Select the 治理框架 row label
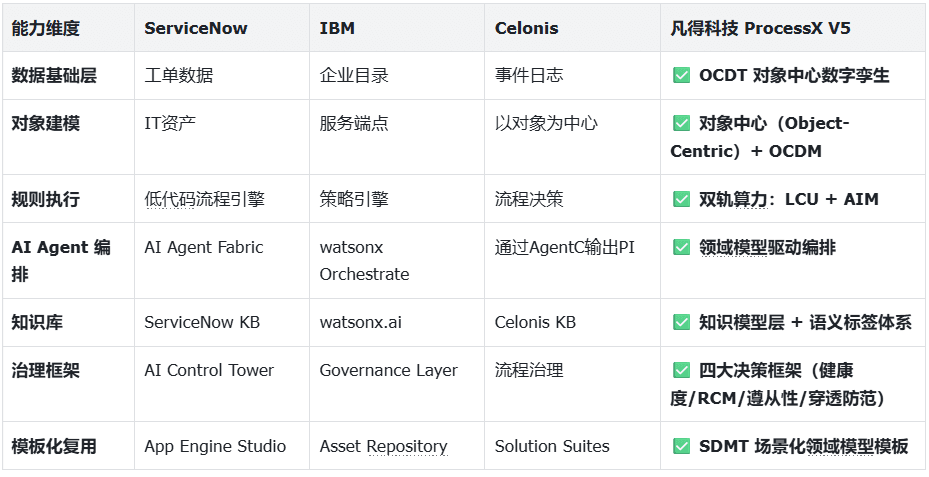Screen dimensions: 929x477 [x=46, y=371]
